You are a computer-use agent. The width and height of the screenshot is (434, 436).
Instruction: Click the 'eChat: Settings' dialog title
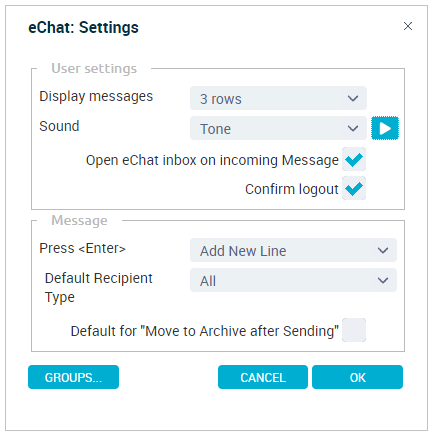tap(83, 27)
